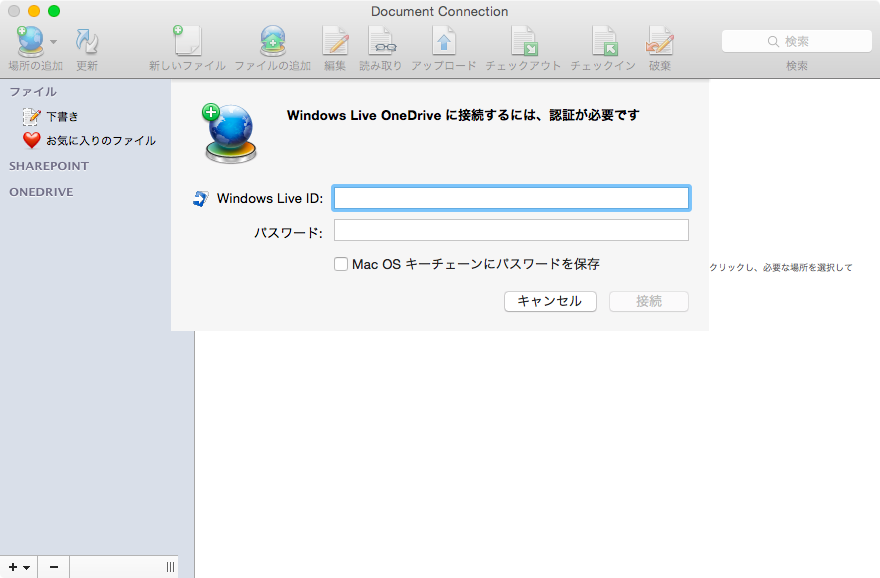The image size is (880, 578).
Task: Click the 破棄 discard icon
Action: coord(659,41)
